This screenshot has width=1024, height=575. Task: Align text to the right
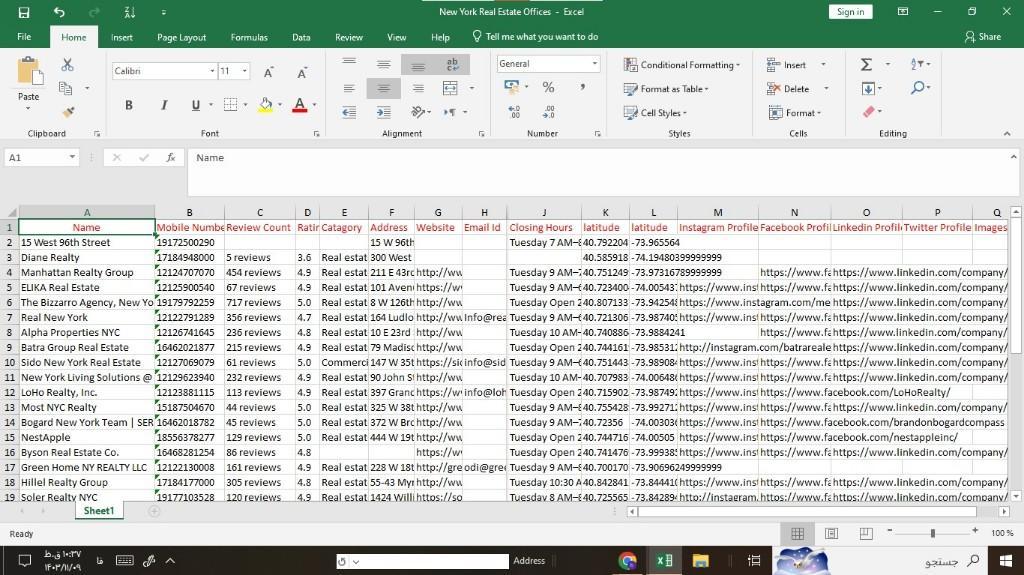pyautogui.click(x=418, y=88)
